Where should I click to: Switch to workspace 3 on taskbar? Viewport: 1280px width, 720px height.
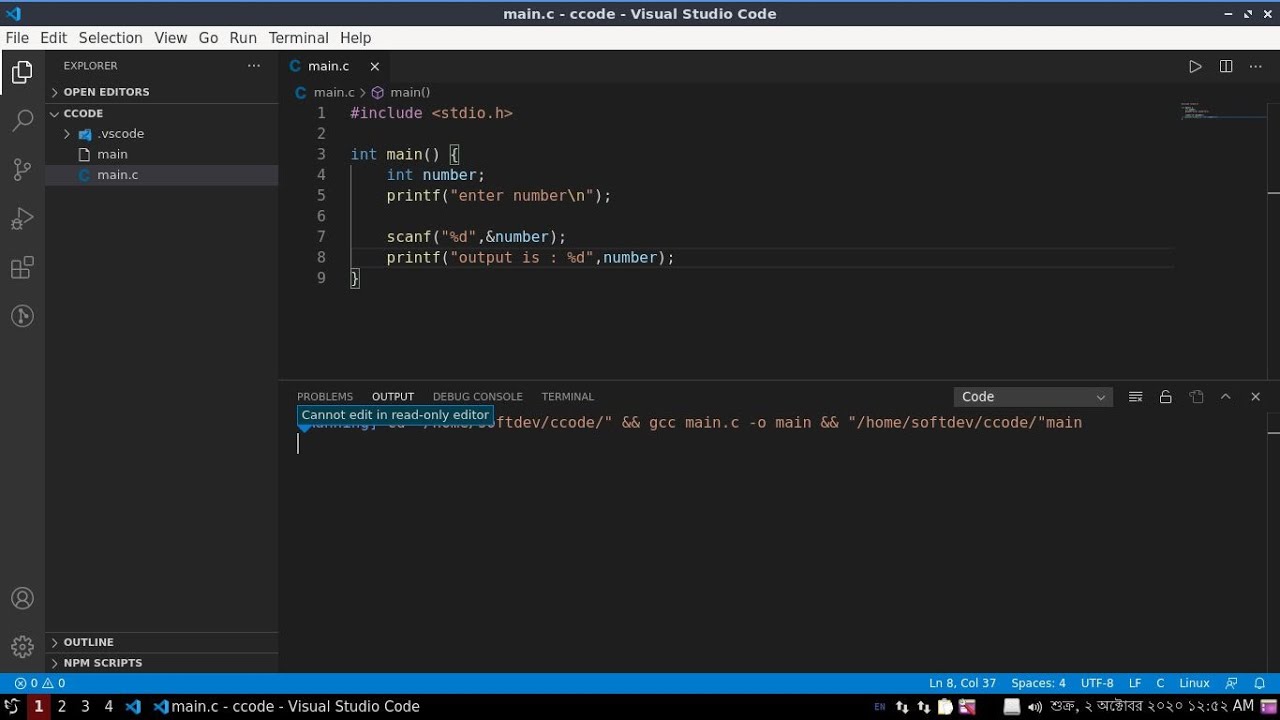[85, 706]
